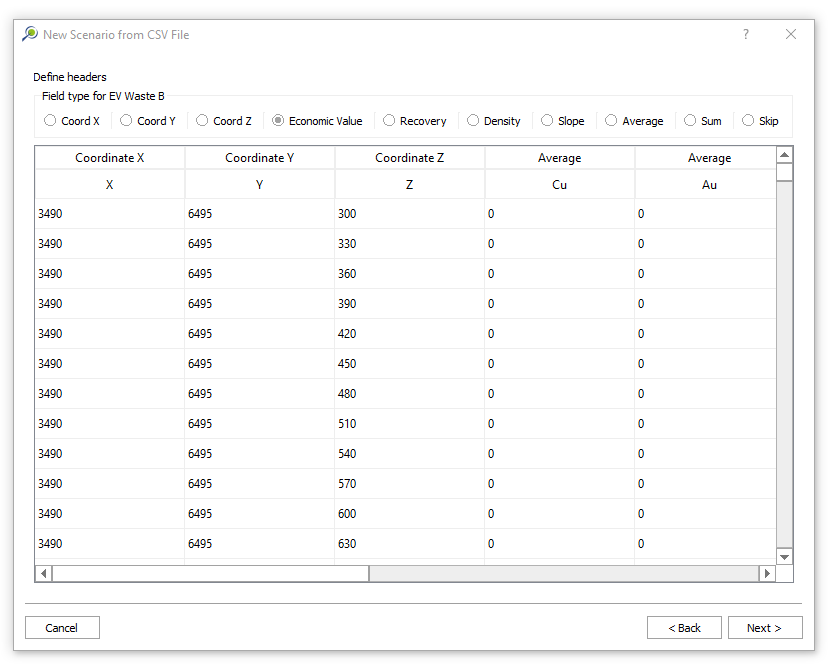
Task: Go back with the Back button
Action: (683, 628)
